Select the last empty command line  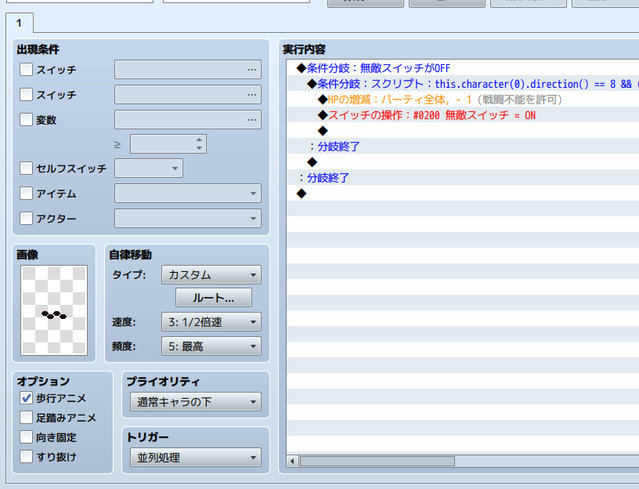[x=463, y=194]
